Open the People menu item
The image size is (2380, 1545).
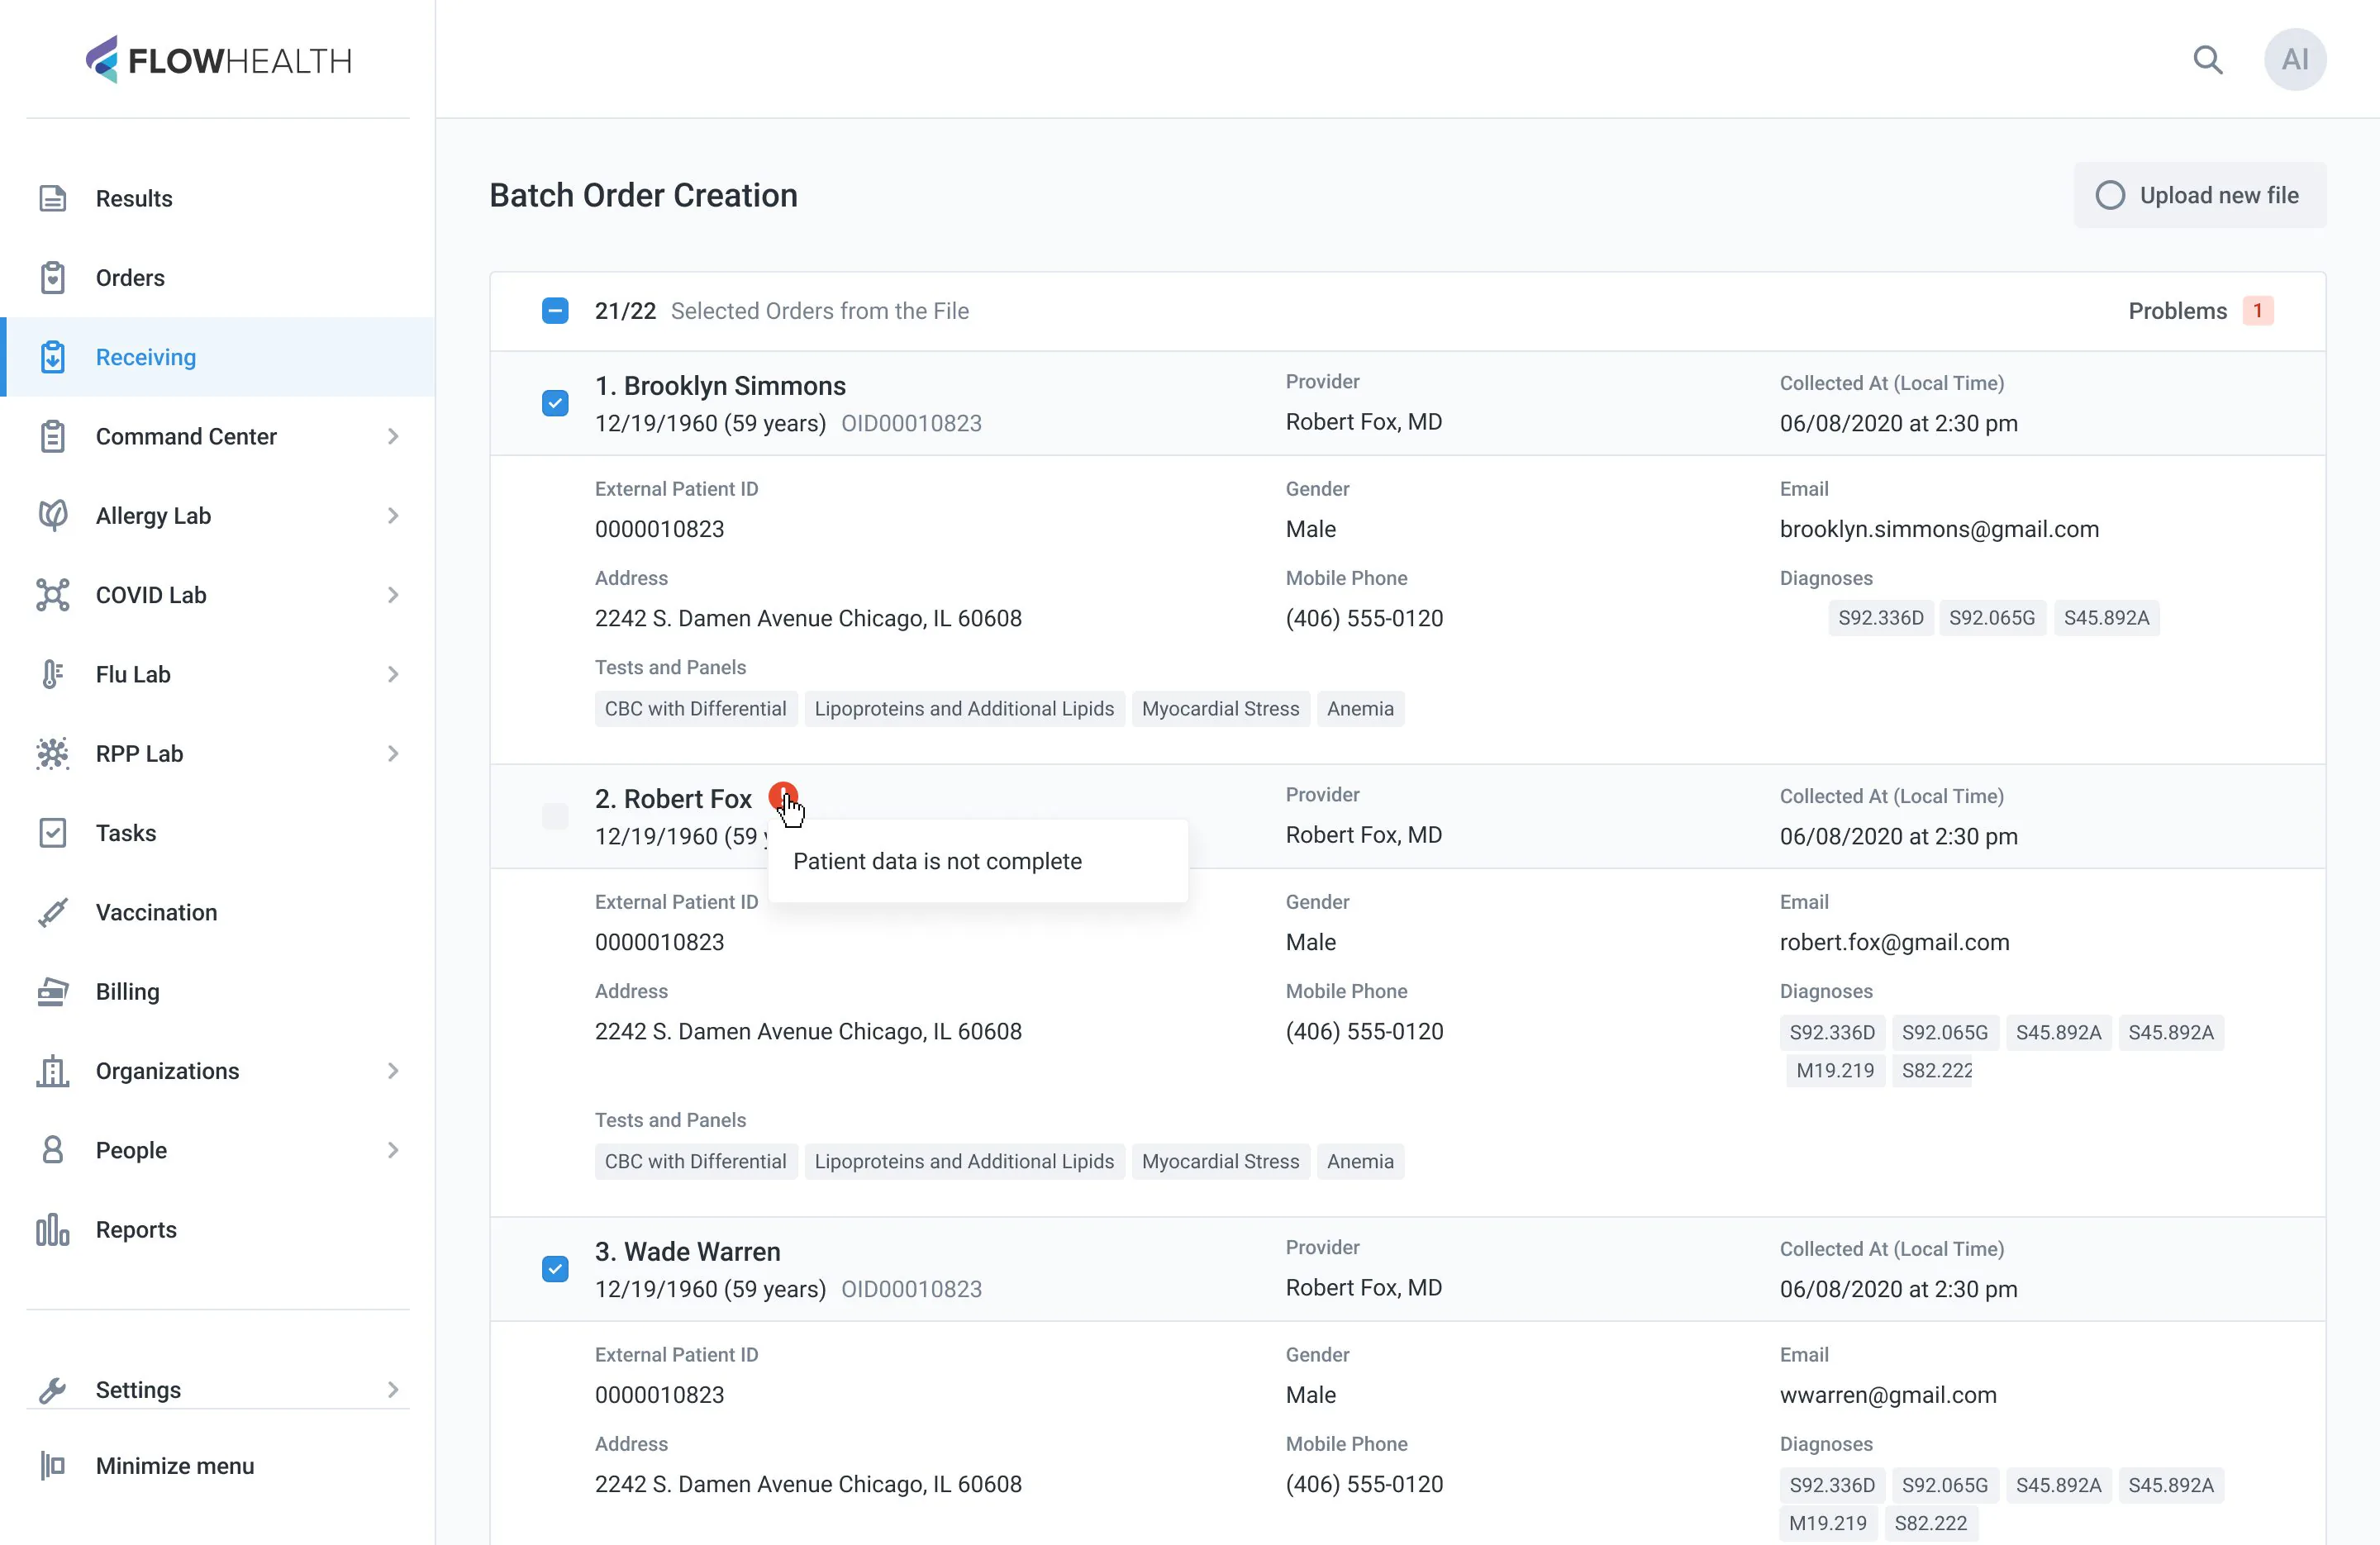coord(218,1150)
